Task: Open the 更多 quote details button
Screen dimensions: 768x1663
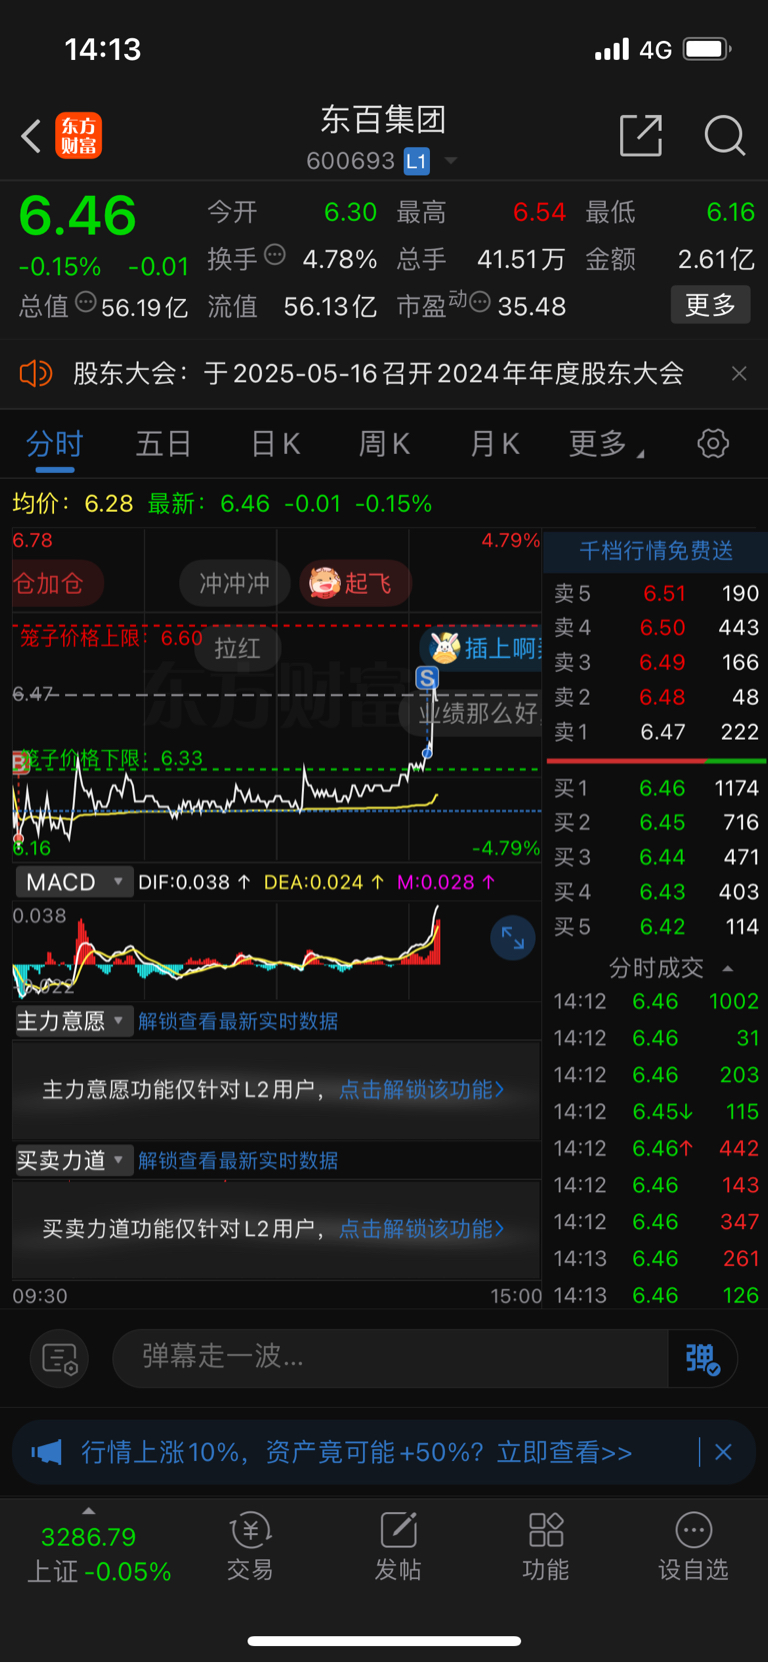Action: click(710, 305)
